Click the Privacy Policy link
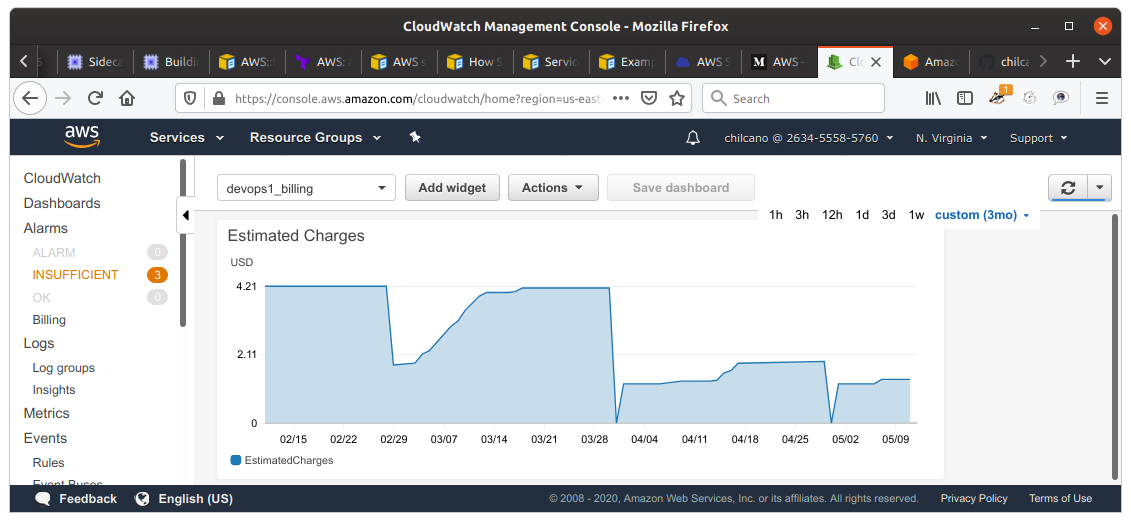The height and width of the screenshot is (522, 1131). click(974, 498)
